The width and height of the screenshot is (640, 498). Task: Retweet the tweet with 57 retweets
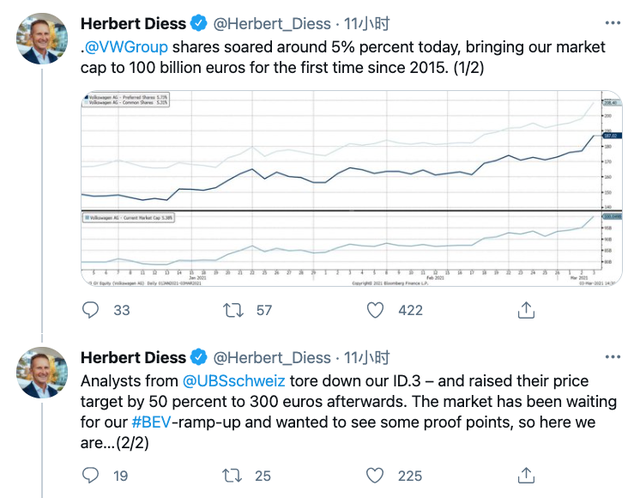click(233, 310)
